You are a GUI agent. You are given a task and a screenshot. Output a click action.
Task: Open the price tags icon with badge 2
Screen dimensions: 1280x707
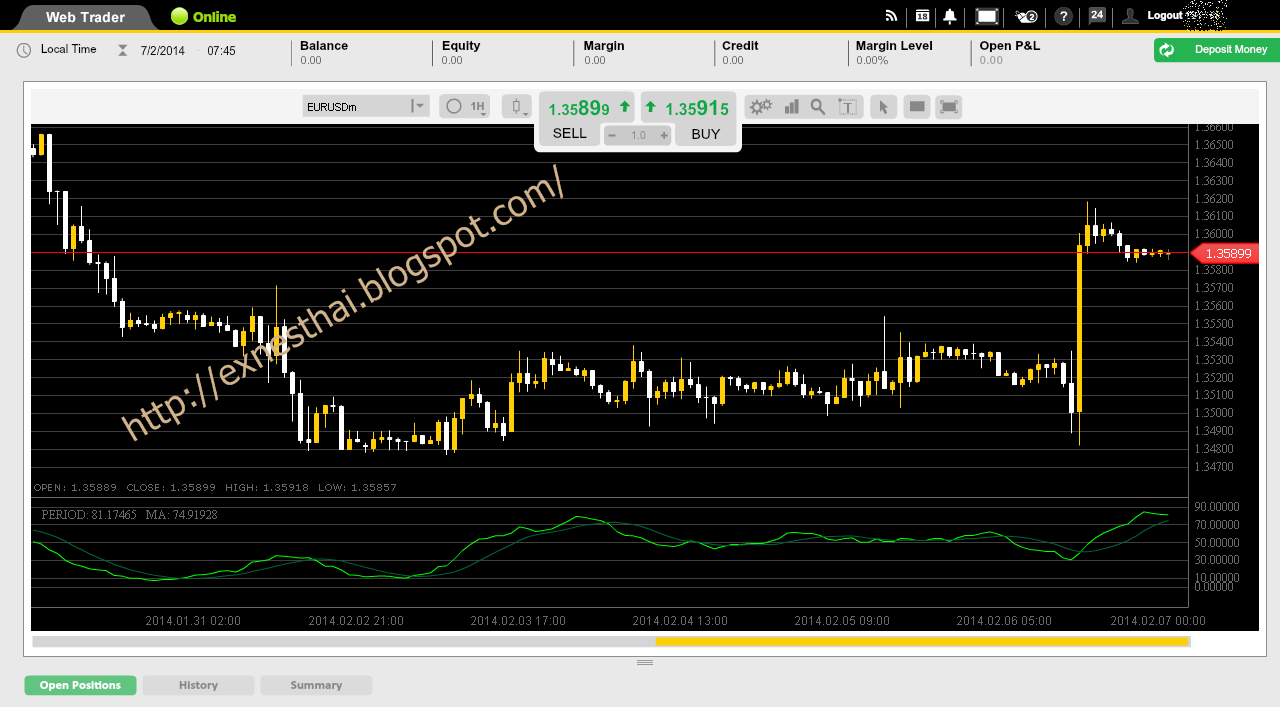[x=1026, y=16]
